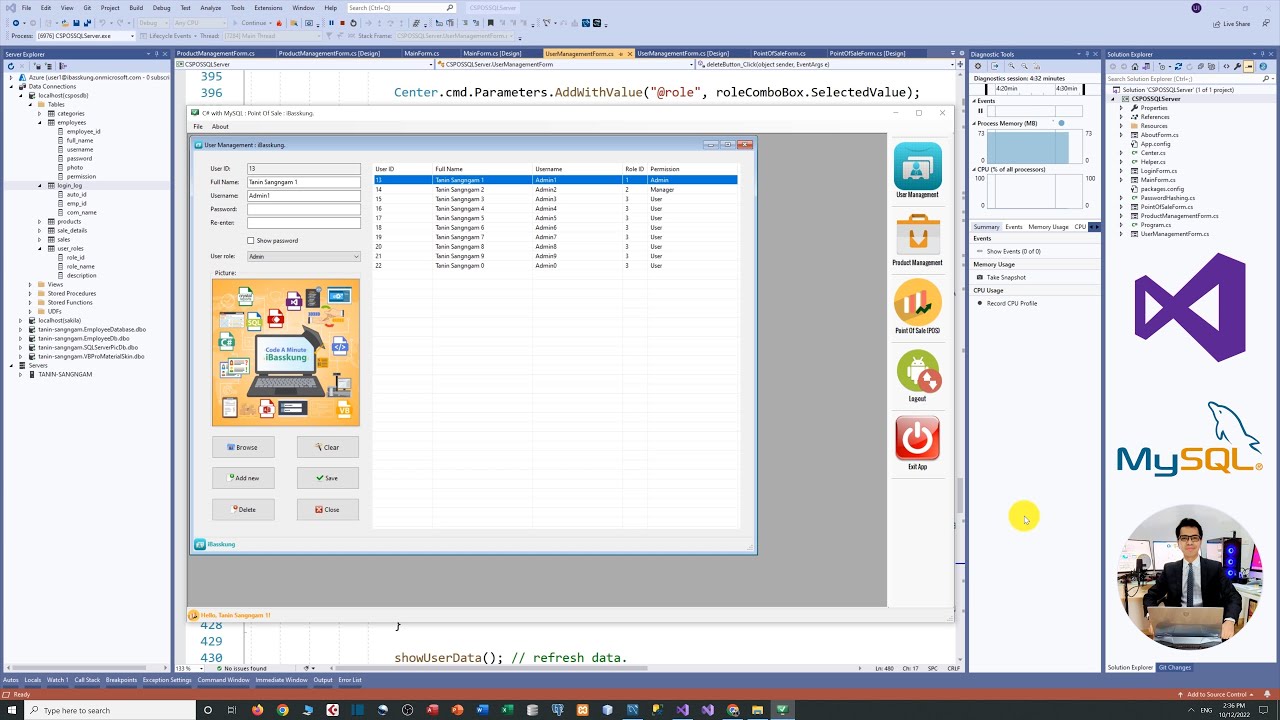This screenshot has width=1280, height=720.
Task: Open Task View on the Windows taskbar
Action: 232,710
